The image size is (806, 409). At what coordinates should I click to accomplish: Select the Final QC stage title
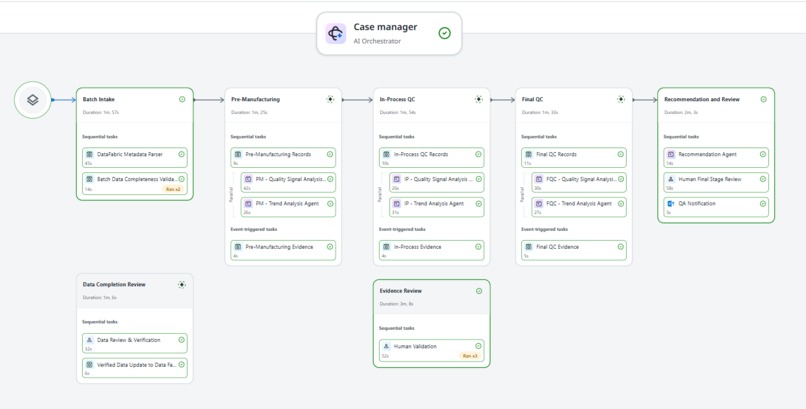coord(532,99)
